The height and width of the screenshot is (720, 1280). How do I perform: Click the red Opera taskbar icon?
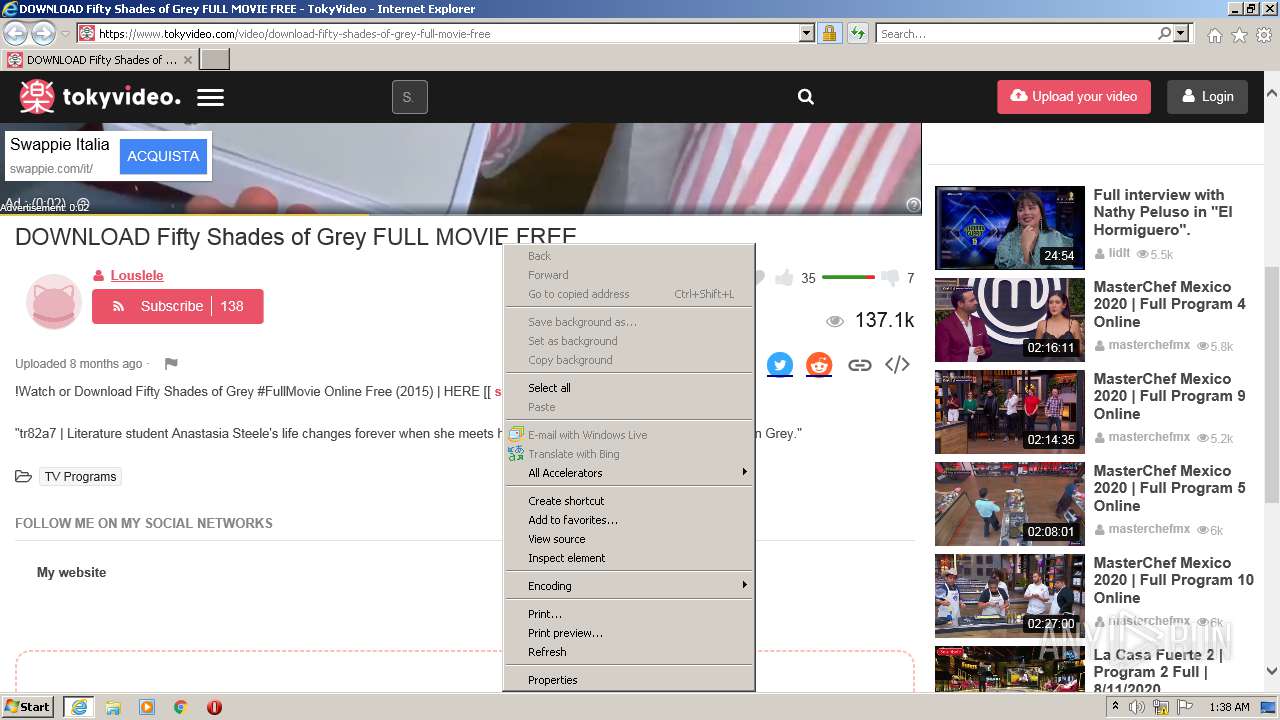pos(214,707)
